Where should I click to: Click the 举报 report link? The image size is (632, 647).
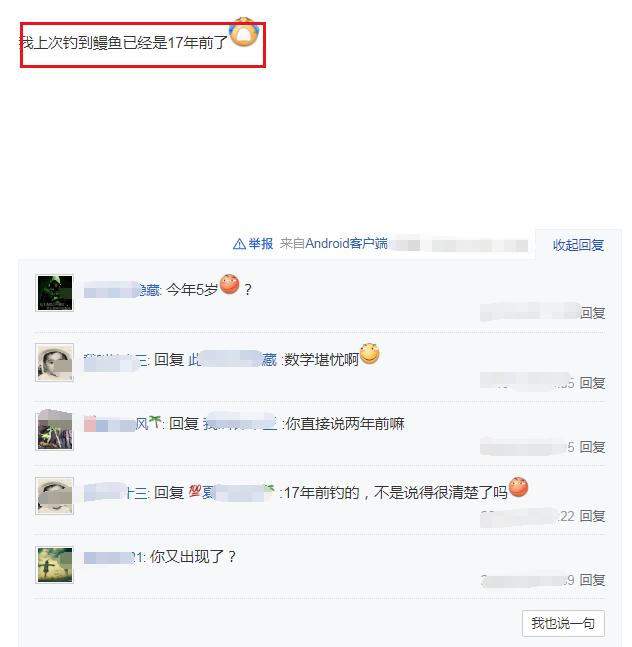260,244
